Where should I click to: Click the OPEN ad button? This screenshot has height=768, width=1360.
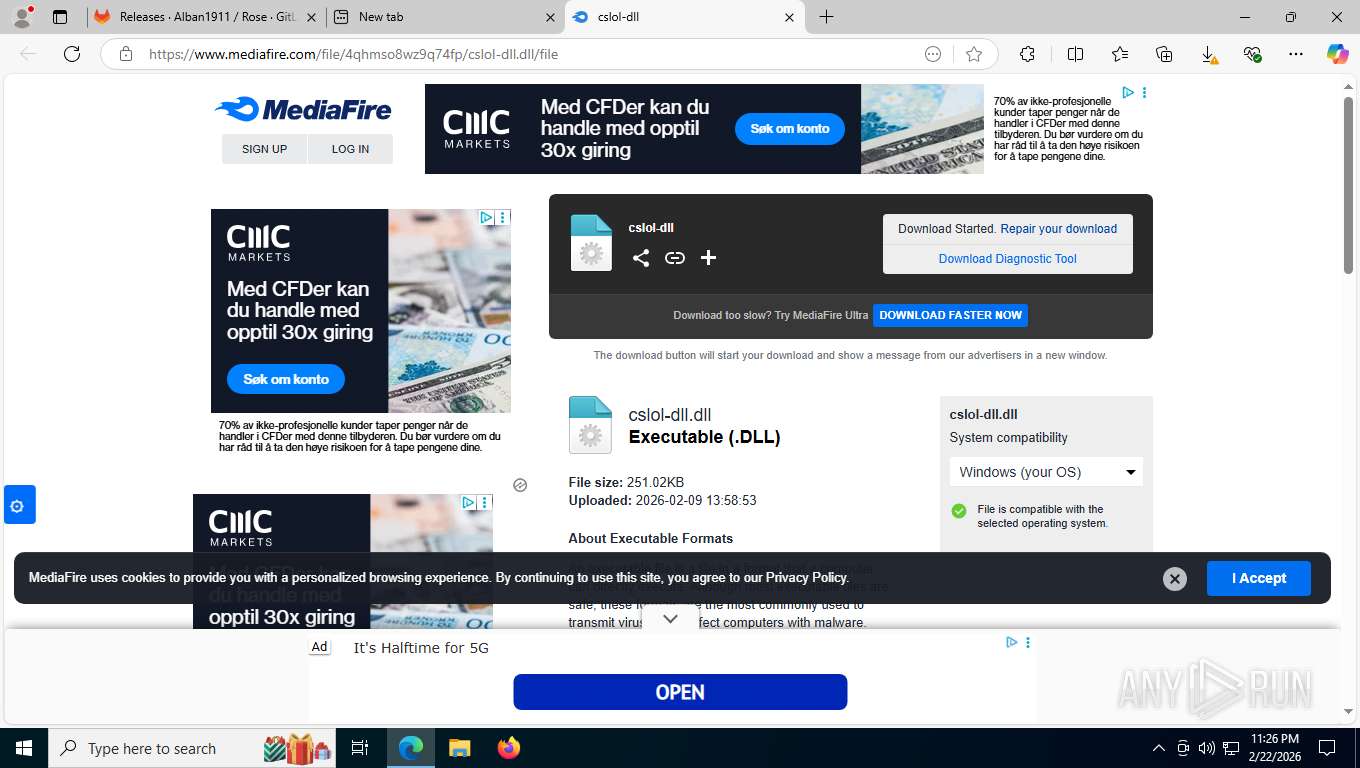(x=680, y=692)
